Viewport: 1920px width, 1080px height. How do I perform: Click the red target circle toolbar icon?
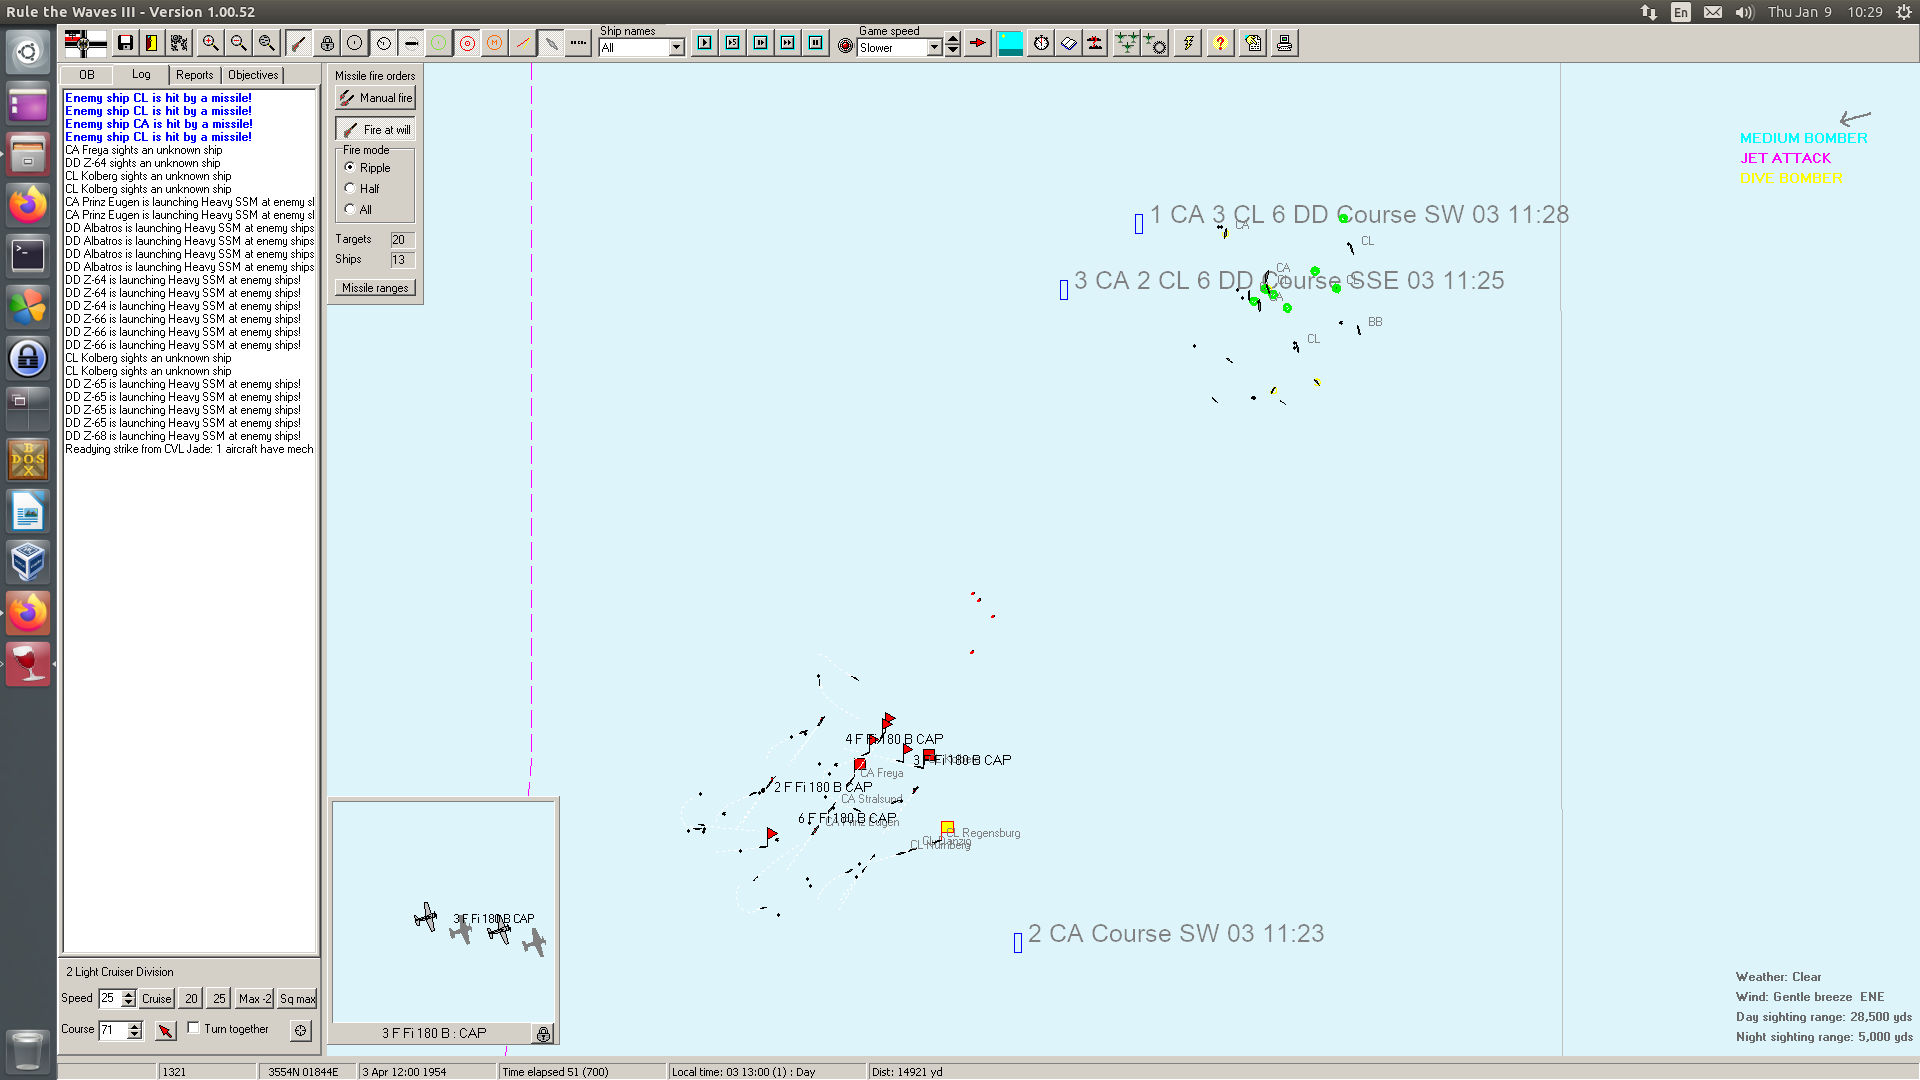click(x=467, y=43)
